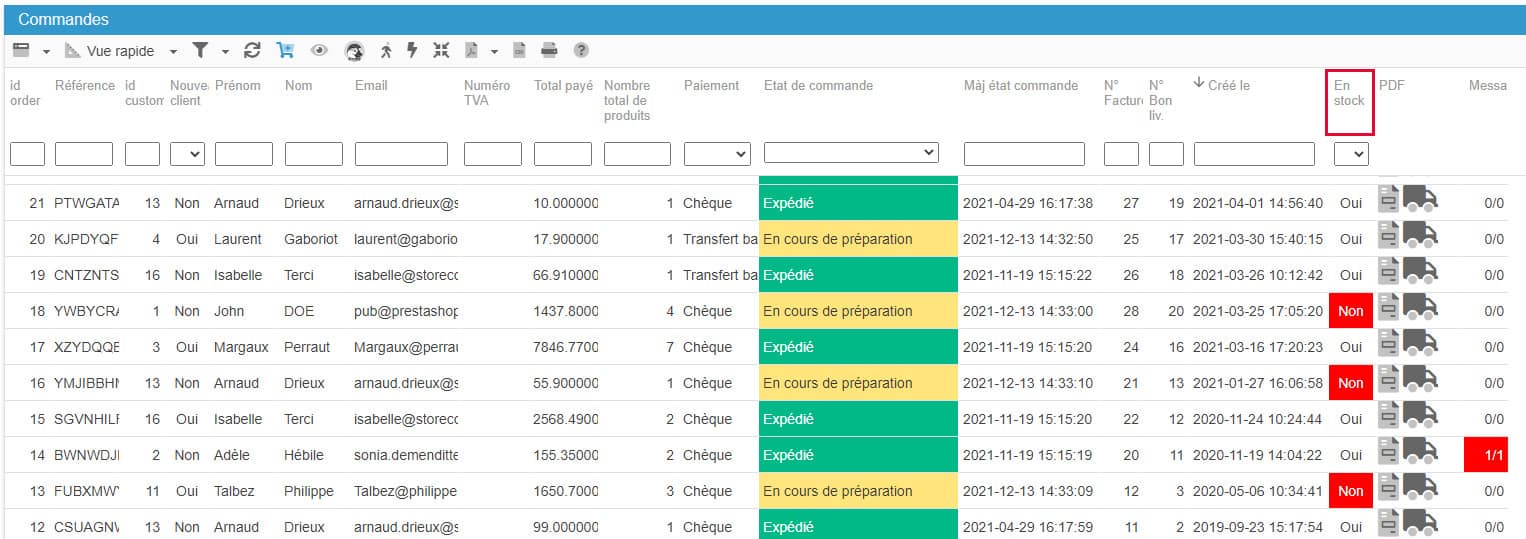Screen dimensions: 1526x539
Task: Click red Non stock cell for order 16
Action: 1350,383
